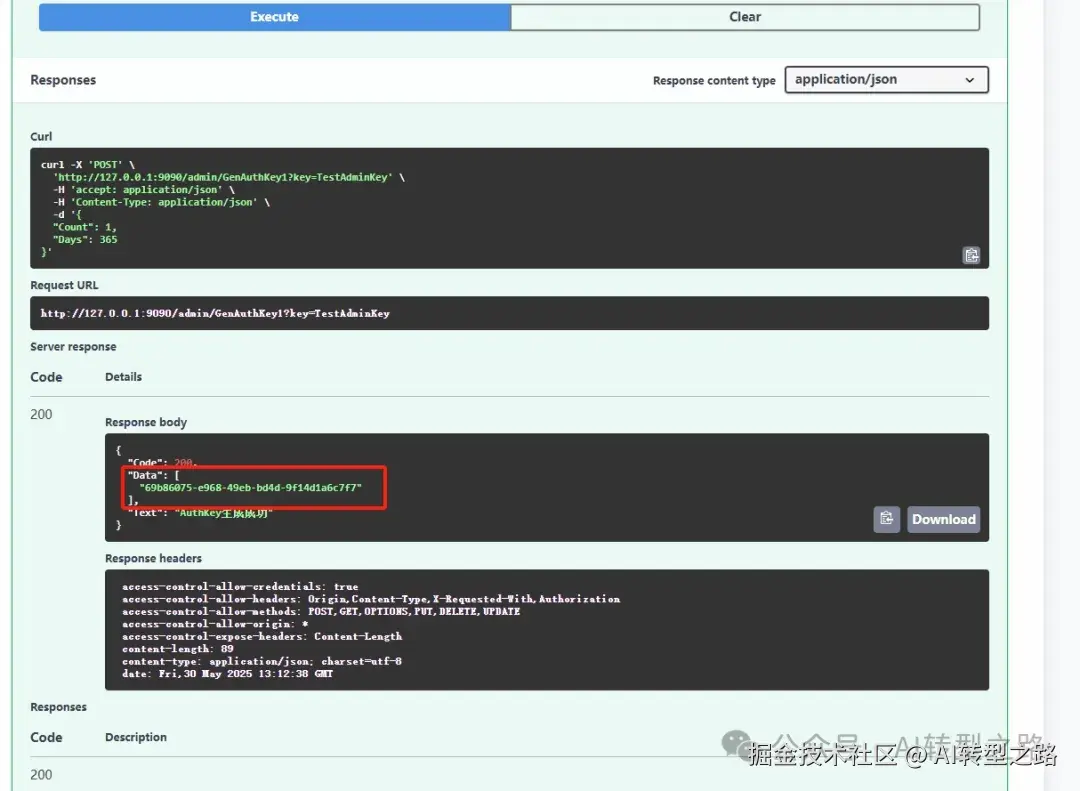Select the Request URL text box
The width and height of the screenshot is (1080, 791).
(509, 313)
